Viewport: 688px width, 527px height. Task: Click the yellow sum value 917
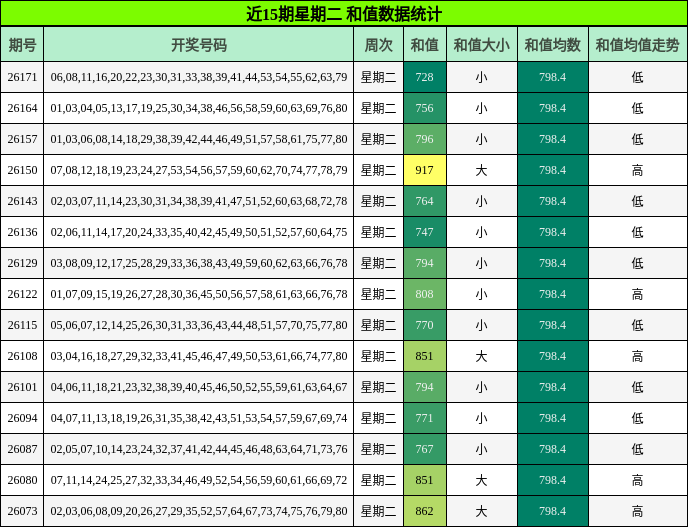pos(424,170)
